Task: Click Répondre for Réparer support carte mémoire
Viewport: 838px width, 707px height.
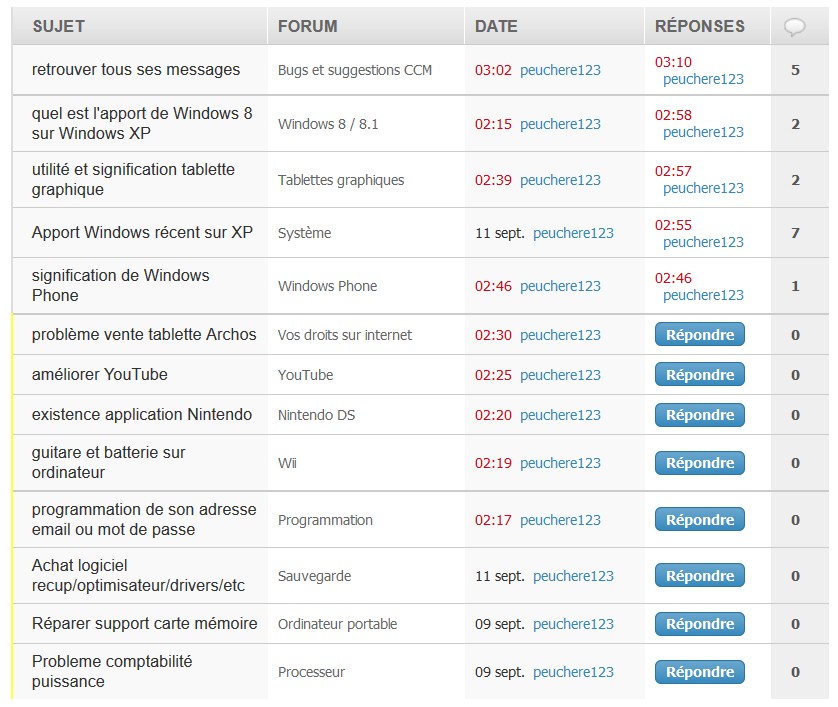Action: [700, 624]
